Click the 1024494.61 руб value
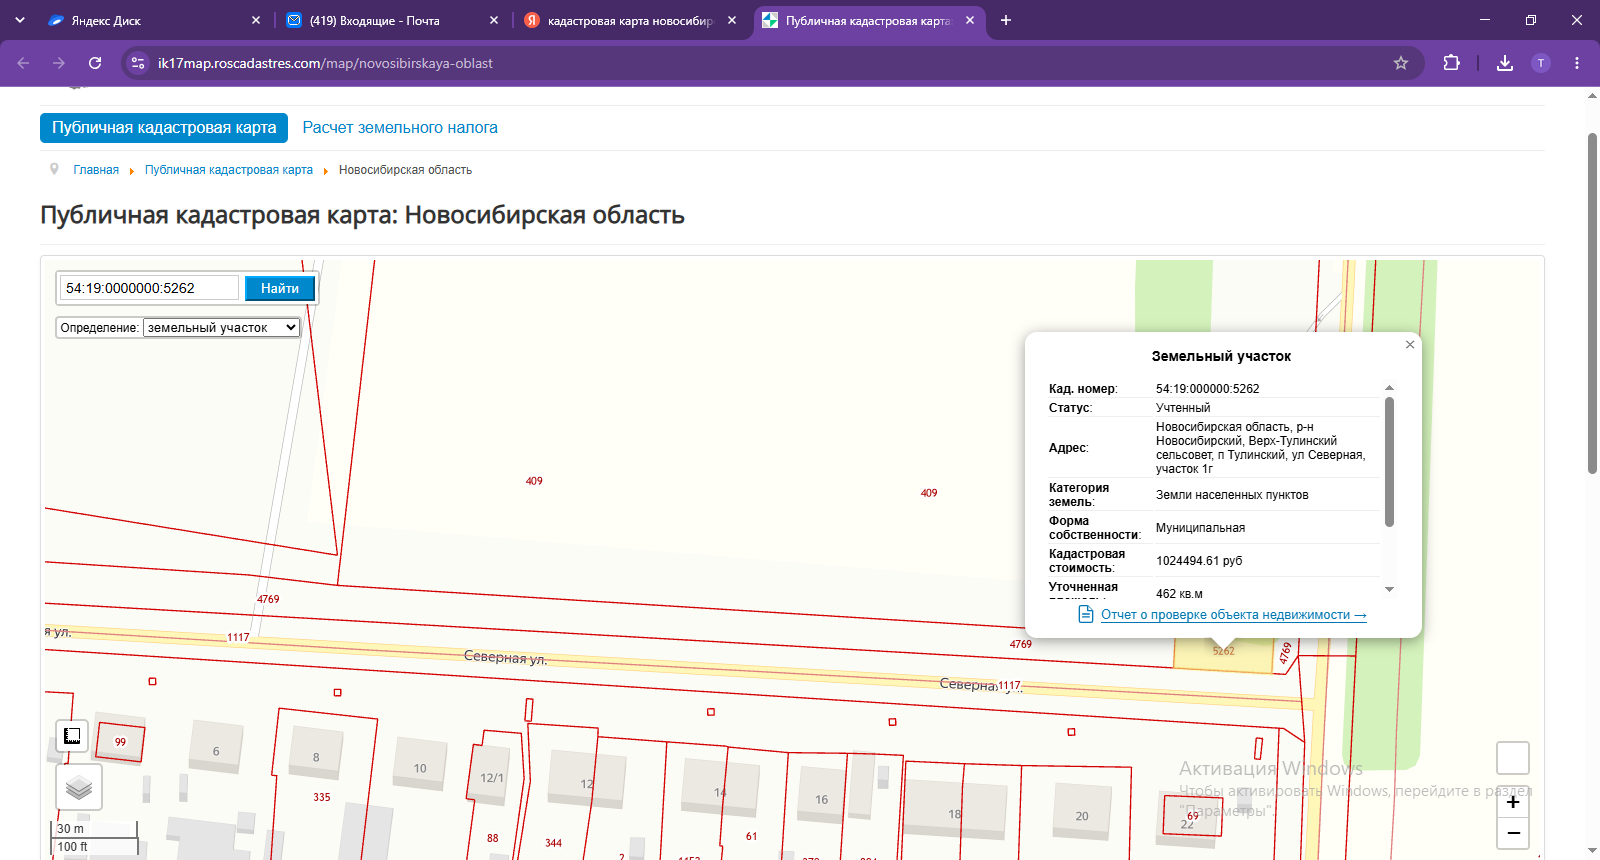Image resolution: width=1600 pixels, height=860 pixels. pos(1199,561)
